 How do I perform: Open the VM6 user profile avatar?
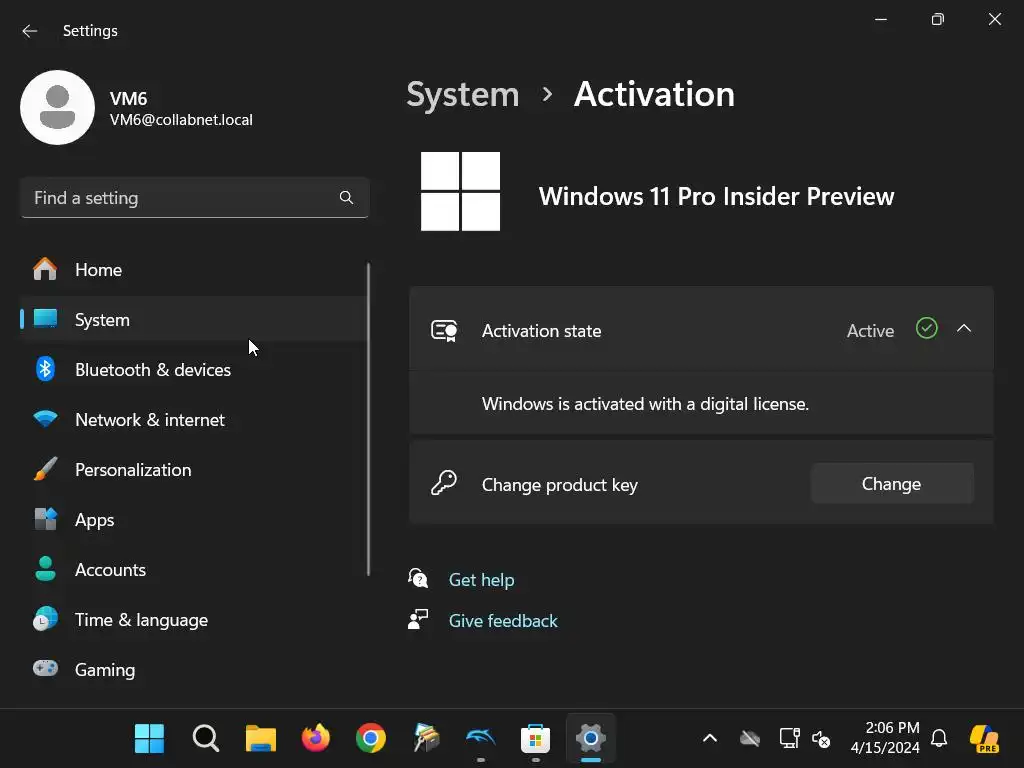pyautogui.click(x=57, y=107)
